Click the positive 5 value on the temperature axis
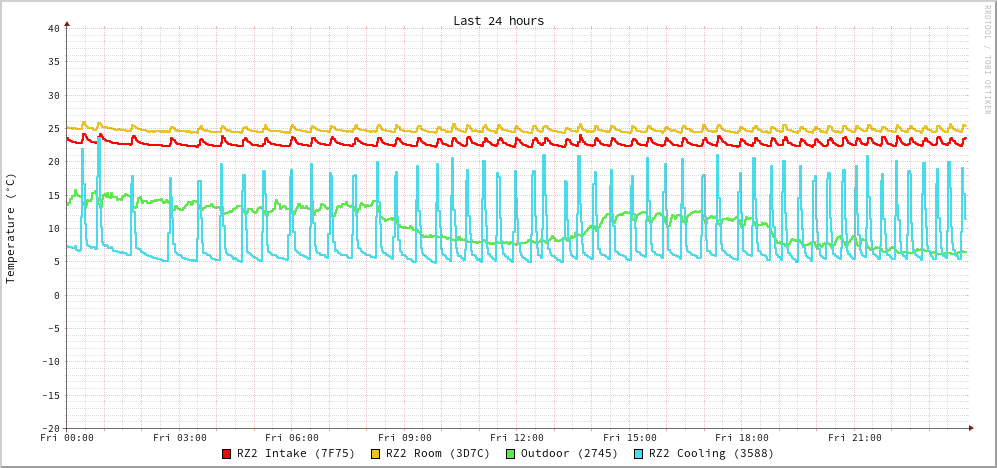 tap(57, 261)
